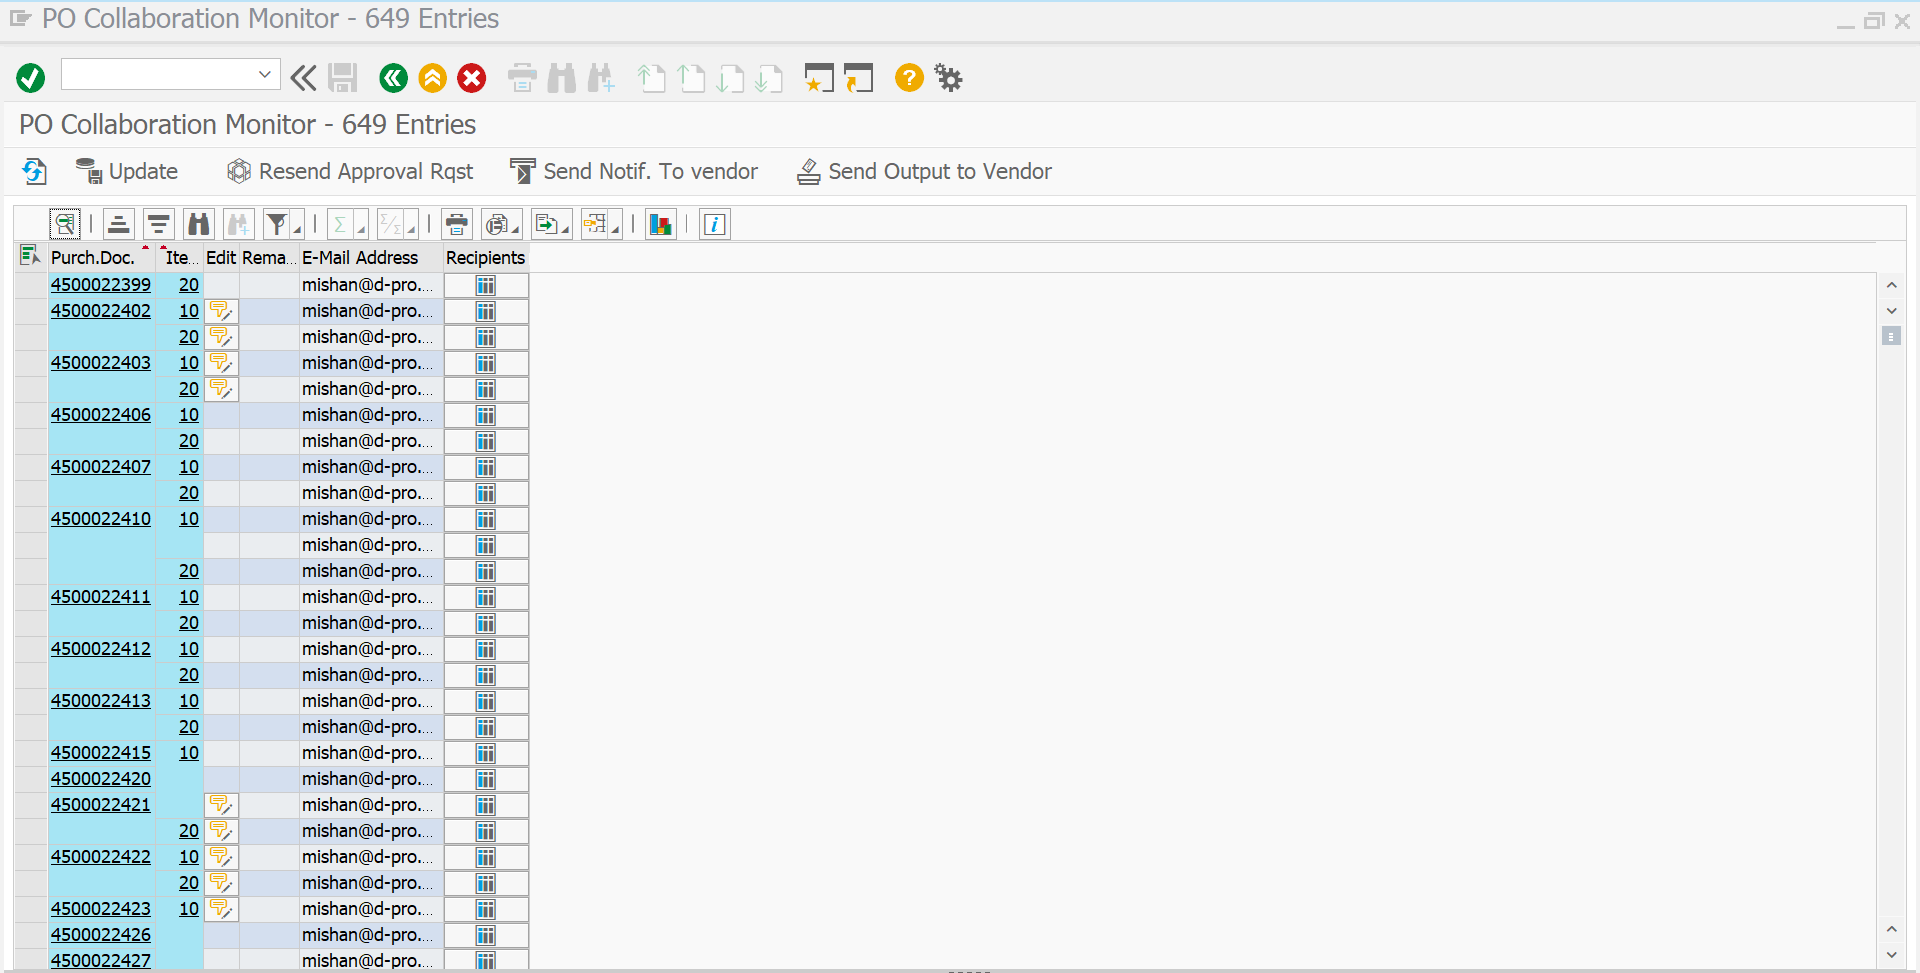The image size is (1920, 973).
Task: Click the Display Graphic chart icon
Action: point(661,224)
